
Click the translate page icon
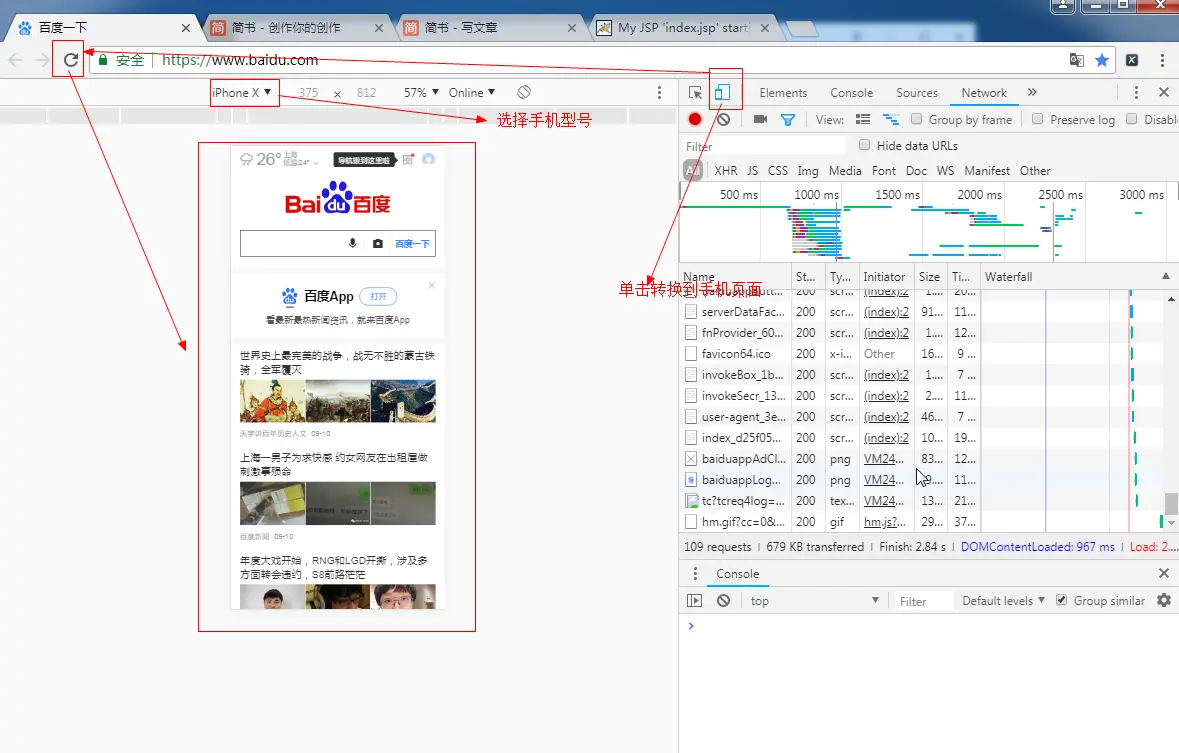(x=1077, y=60)
